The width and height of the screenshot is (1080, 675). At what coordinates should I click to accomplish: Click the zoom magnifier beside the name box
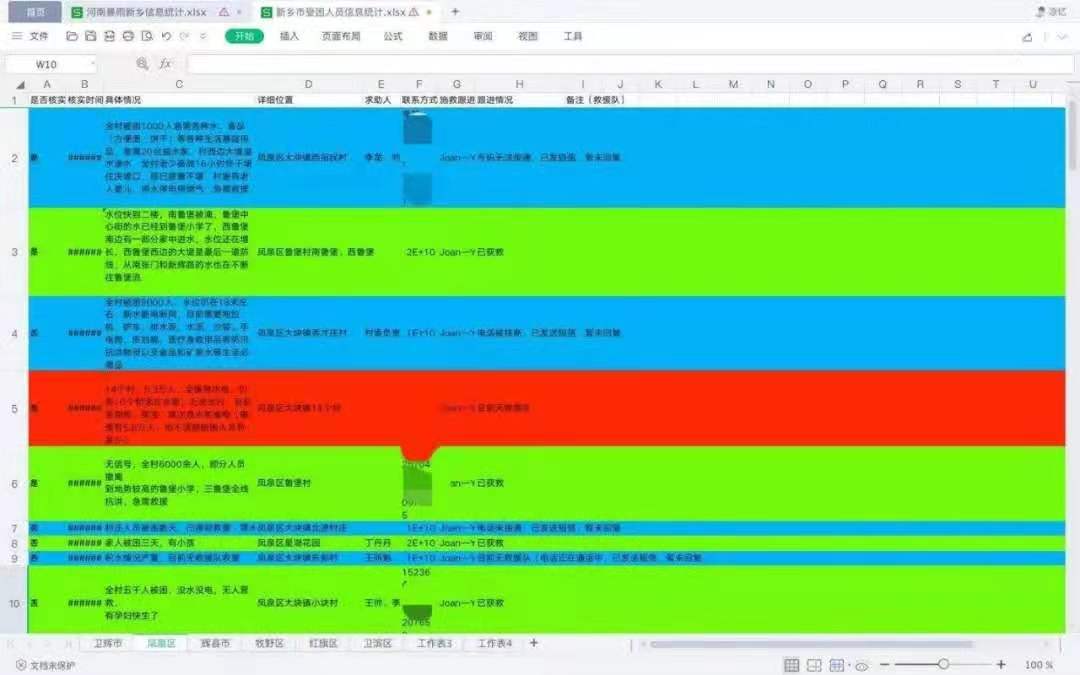tap(143, 64)
